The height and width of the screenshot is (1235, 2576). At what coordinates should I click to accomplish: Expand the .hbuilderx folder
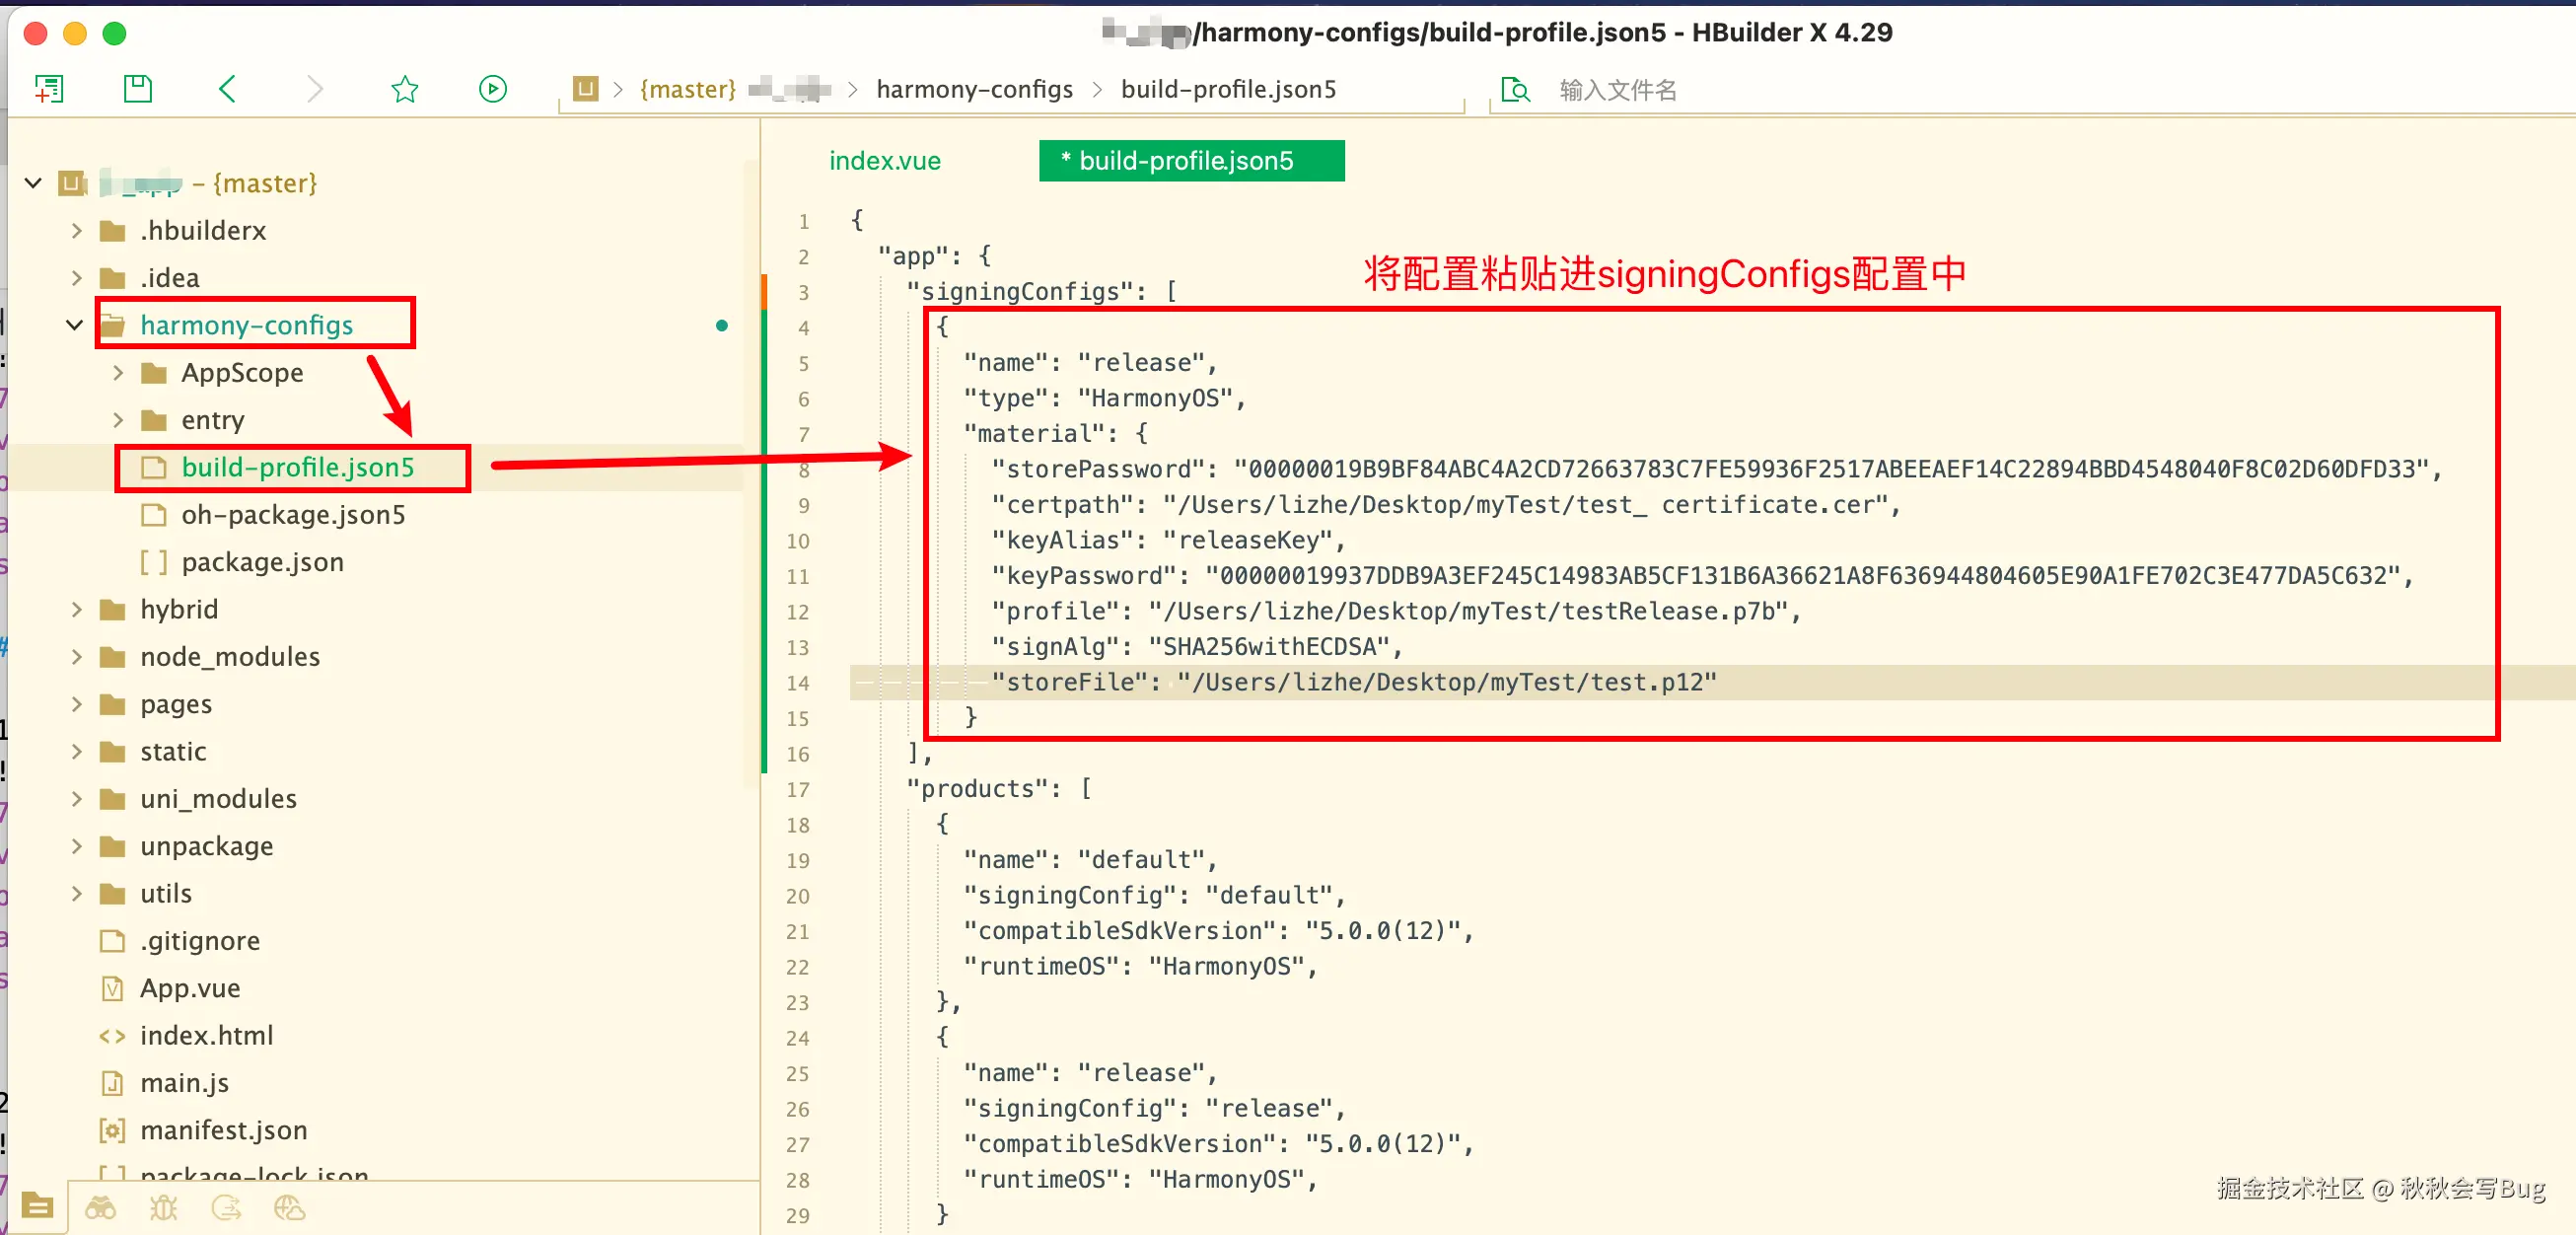coord(77,231)
